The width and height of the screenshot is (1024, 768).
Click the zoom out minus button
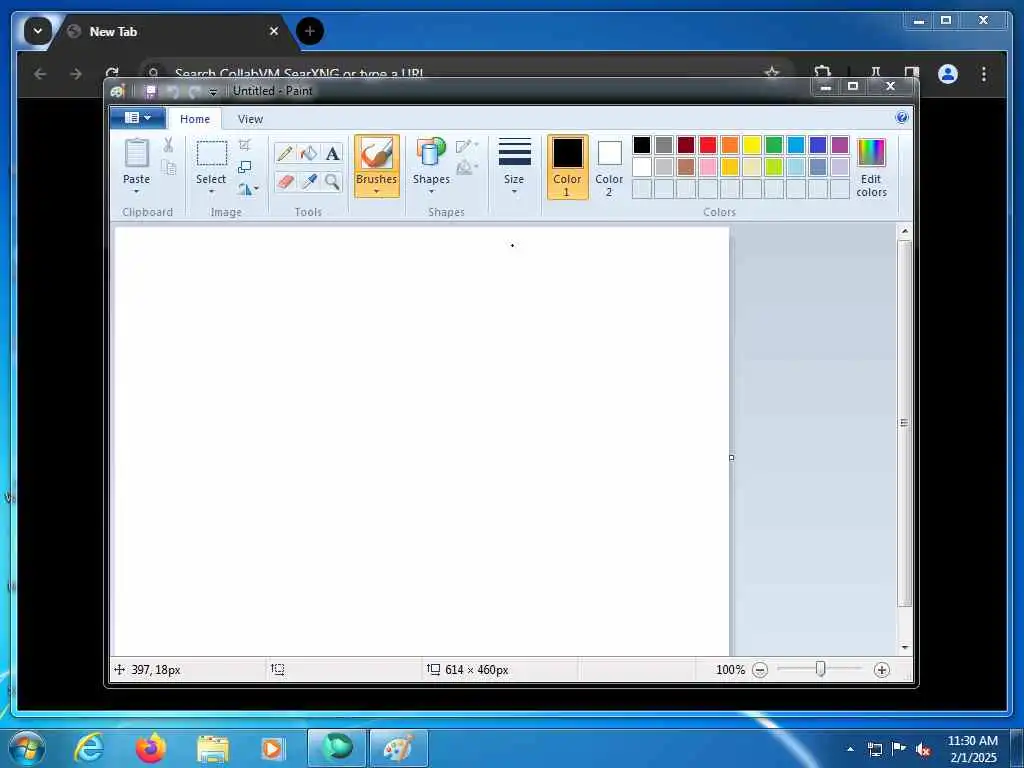pyautogui.click(x=760, y=669)
